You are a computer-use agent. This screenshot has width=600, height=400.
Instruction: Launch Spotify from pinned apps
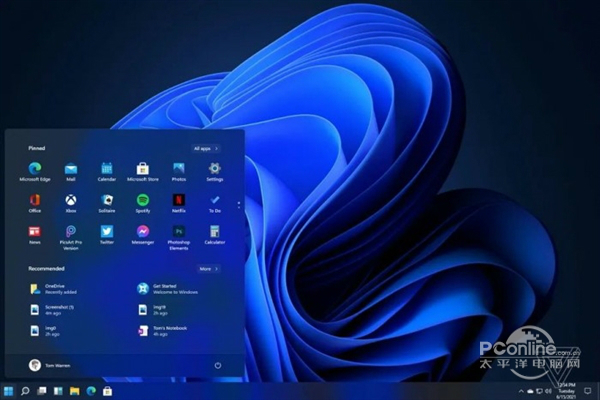point(143,203)
